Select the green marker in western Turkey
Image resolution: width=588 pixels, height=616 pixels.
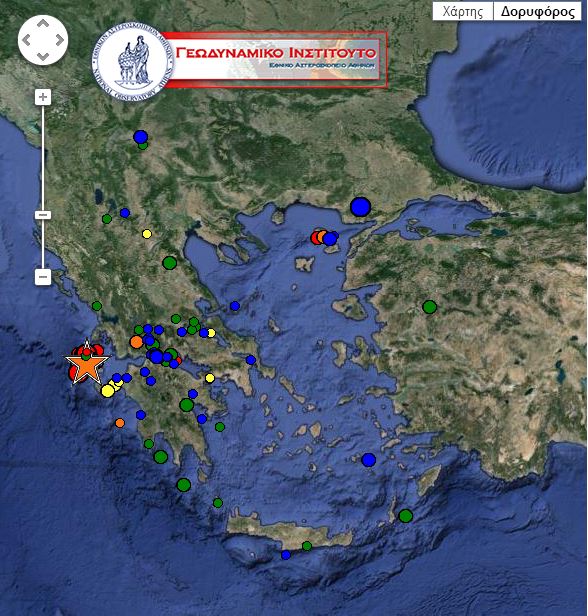pyautogui.click(x=430, y=307)
